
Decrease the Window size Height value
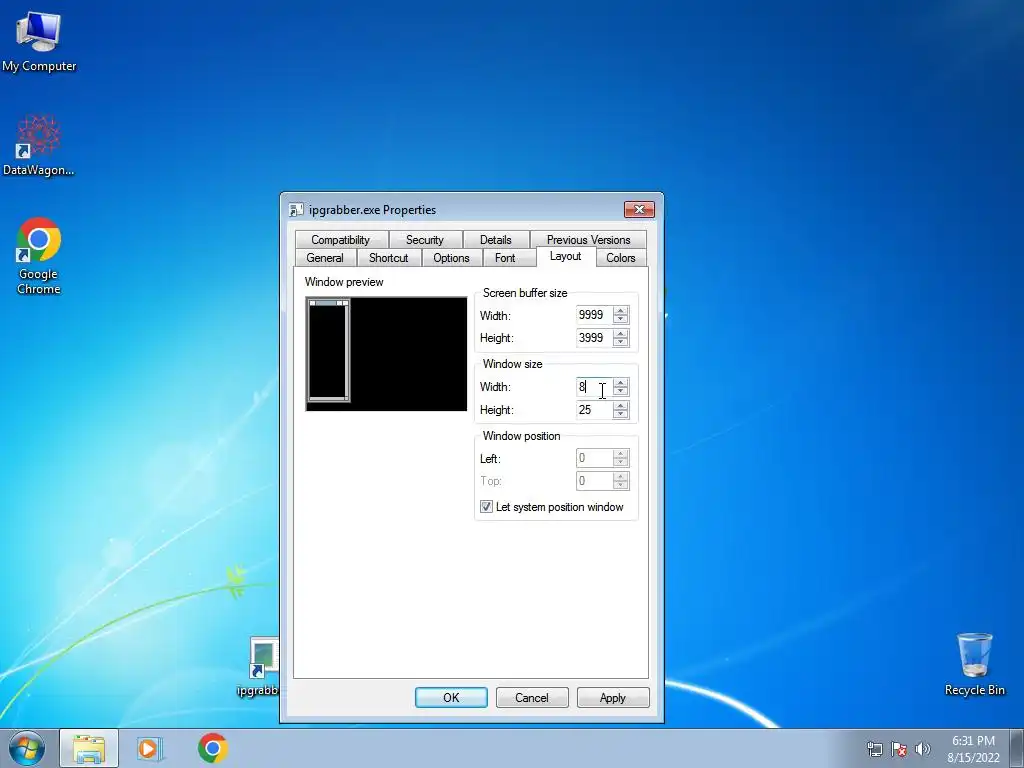coord(620,414)
